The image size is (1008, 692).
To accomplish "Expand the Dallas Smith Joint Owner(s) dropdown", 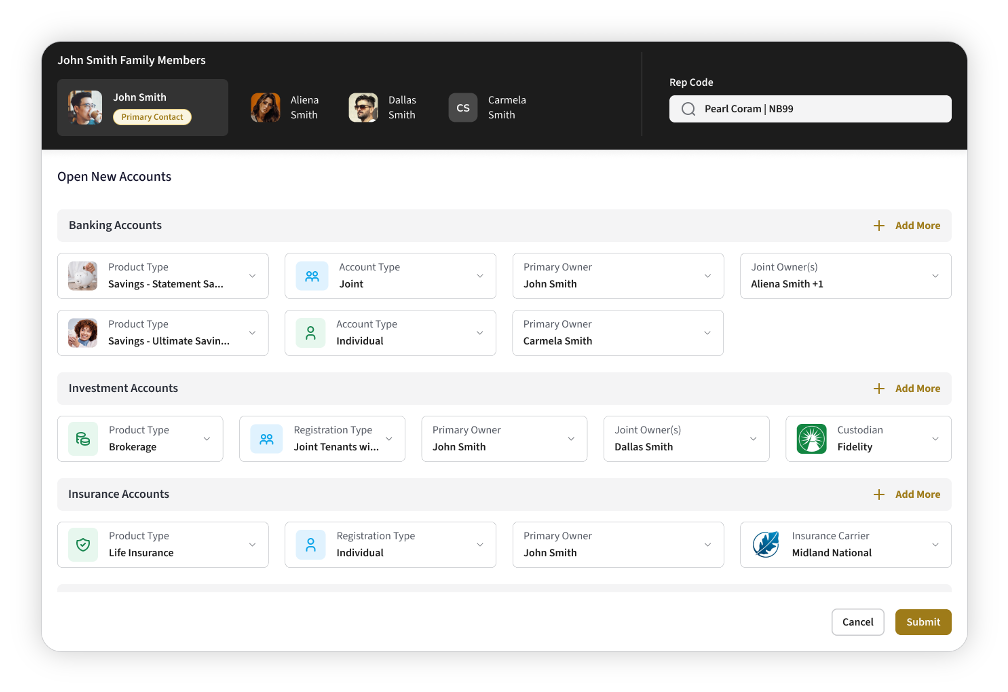I will pos(686,439).
